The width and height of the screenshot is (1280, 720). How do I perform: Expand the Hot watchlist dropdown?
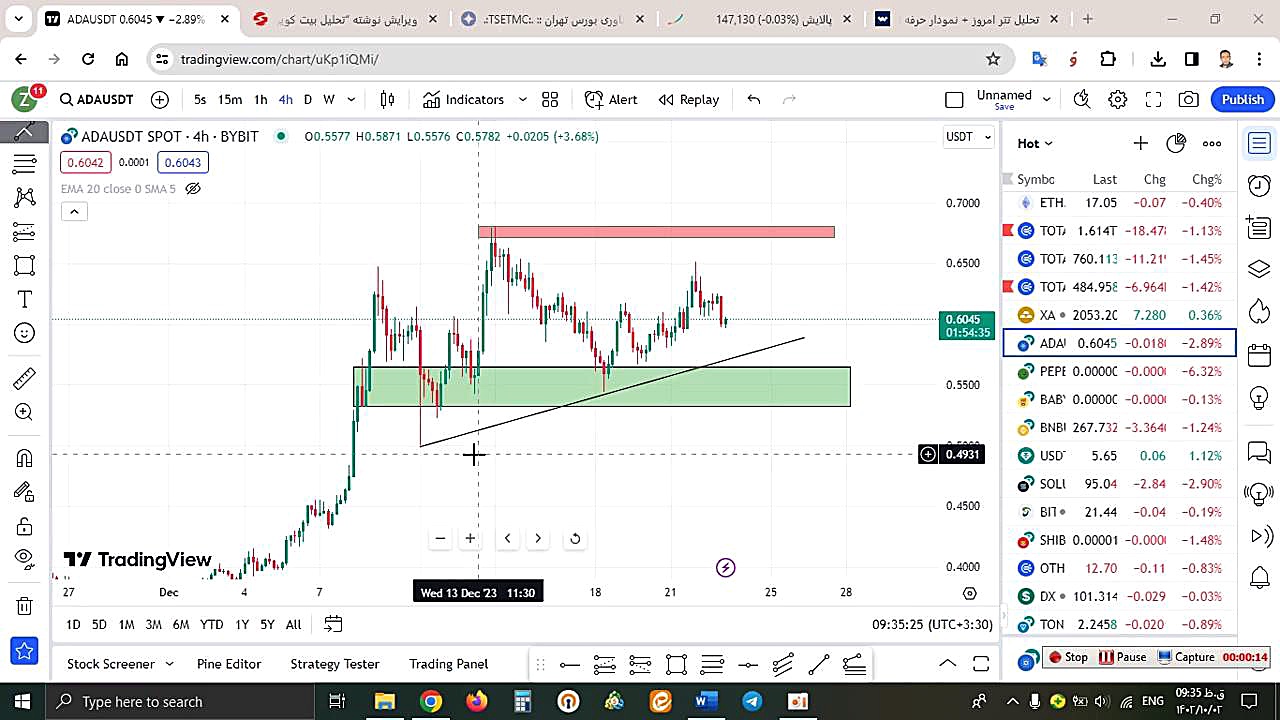coord(1035,143)
